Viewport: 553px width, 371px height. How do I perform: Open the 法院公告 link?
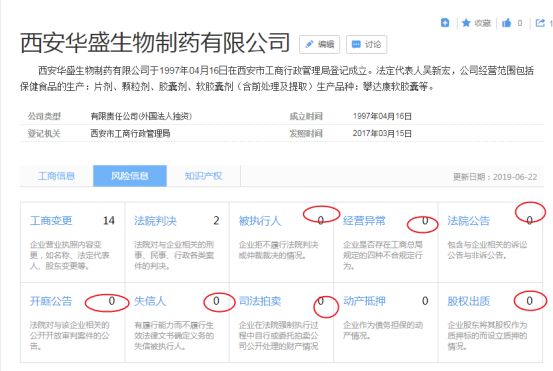[469, 221]
